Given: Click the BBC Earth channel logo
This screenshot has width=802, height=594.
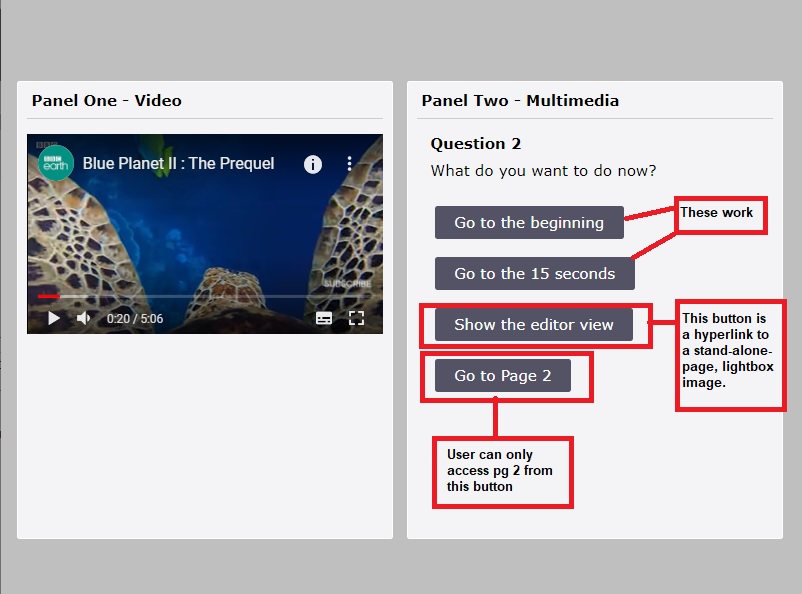Looking at the screenshot, I should (x=56, y=163).
